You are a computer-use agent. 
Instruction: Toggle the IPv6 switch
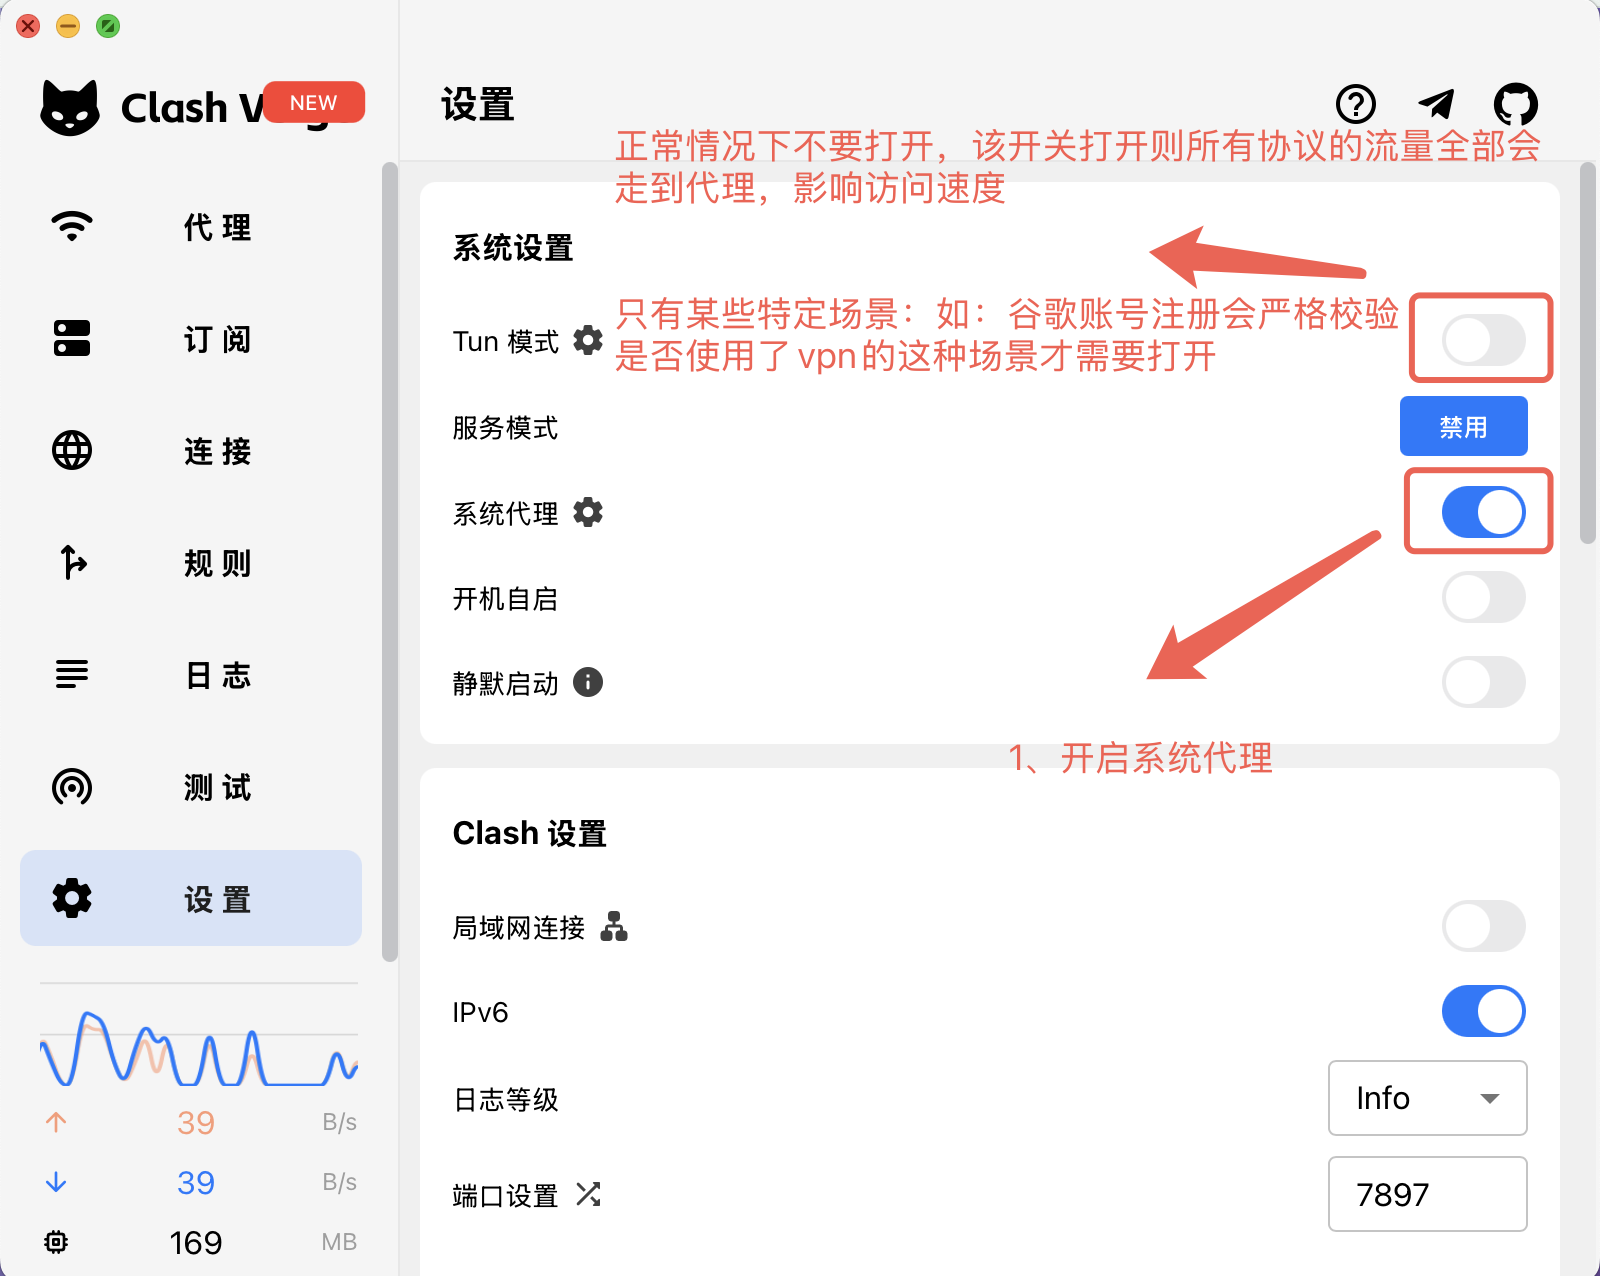pos(1484,1011)
